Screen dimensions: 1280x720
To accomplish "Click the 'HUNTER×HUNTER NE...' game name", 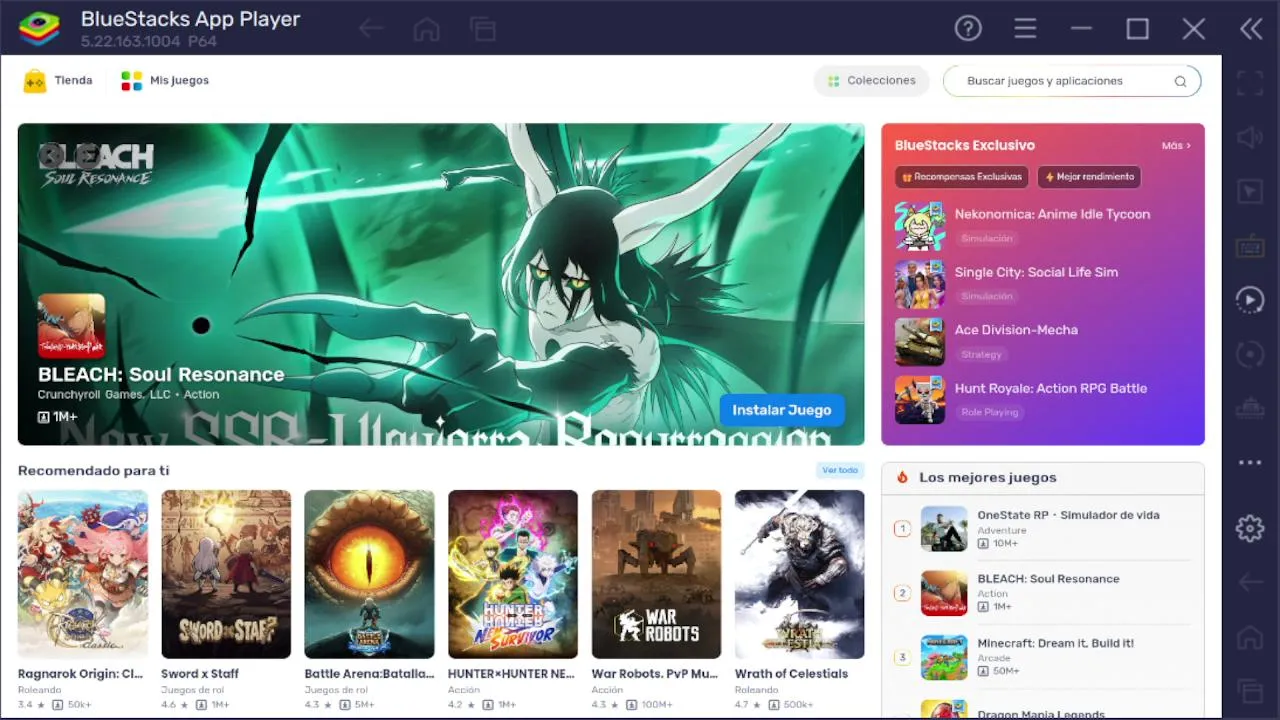I will coord(511,674).
